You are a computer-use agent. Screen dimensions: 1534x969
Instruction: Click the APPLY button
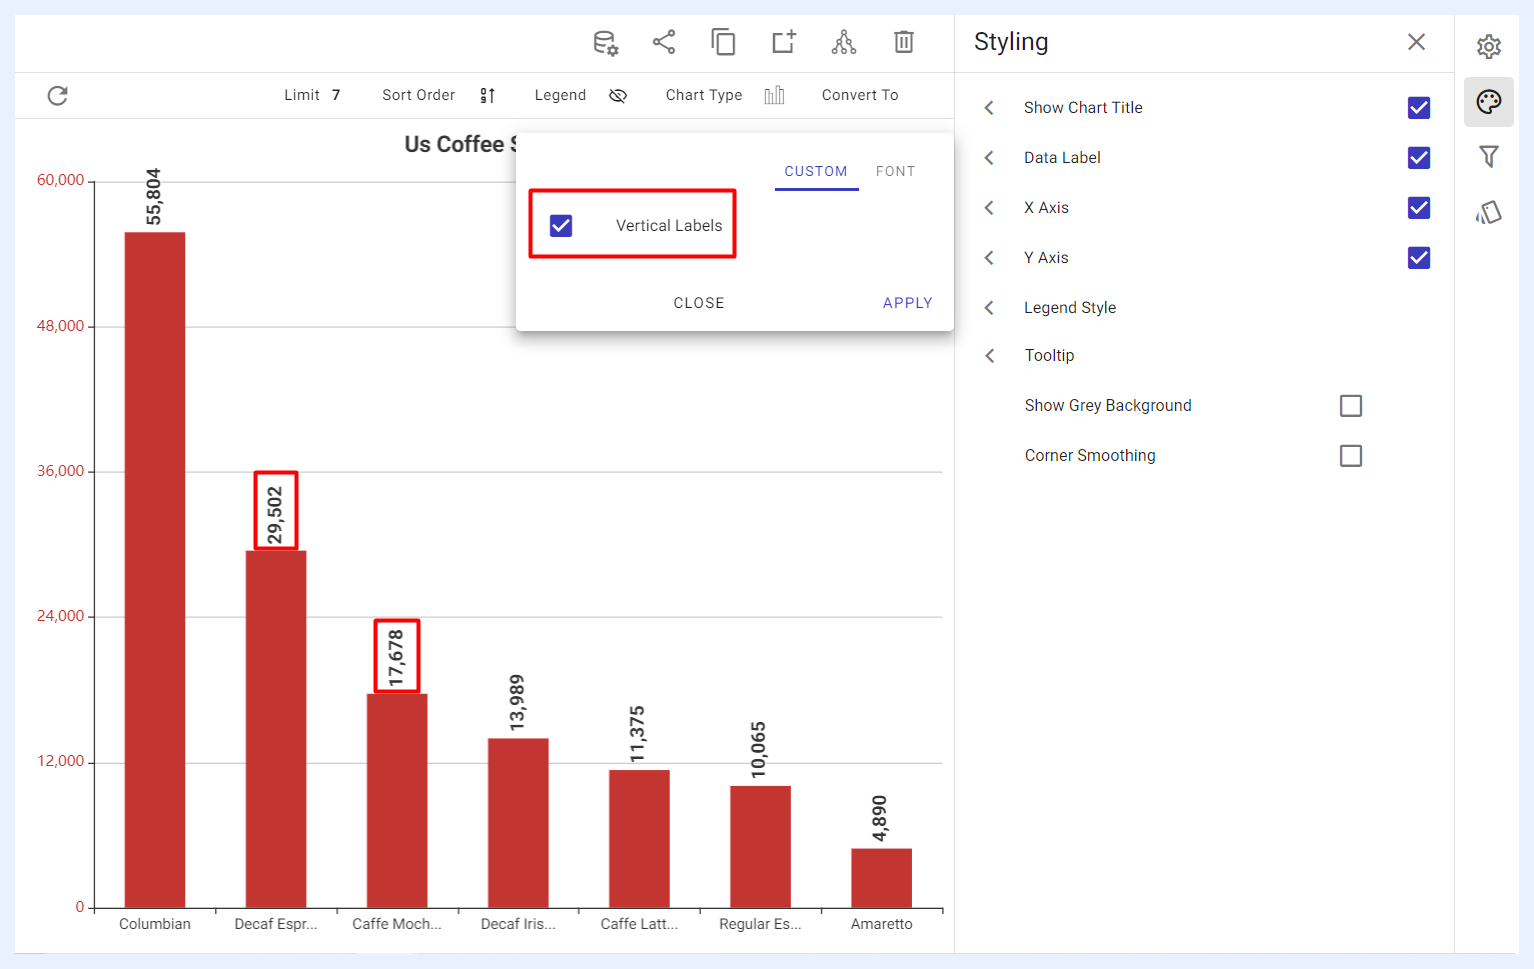click(x=908, y=303)
